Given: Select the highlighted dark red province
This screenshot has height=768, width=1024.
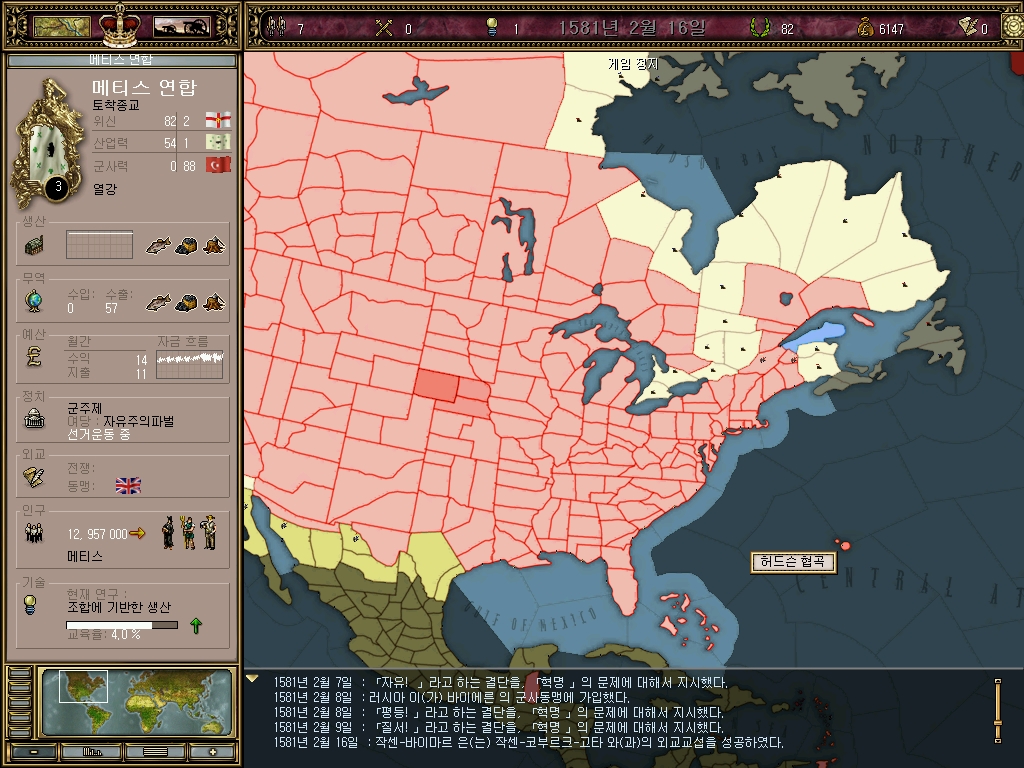Looking at the screenshot, I should [x=436, y=385].
